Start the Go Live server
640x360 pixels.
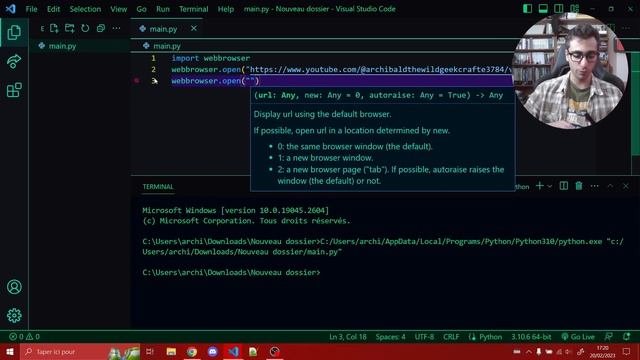578,337
